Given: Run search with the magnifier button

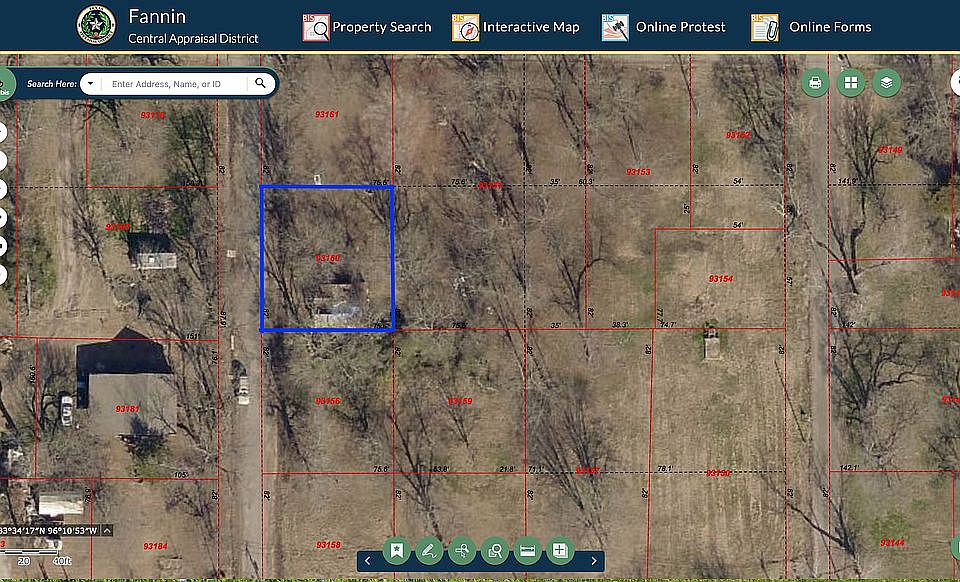Looking at the screenshot, I should tap(260, 83).
